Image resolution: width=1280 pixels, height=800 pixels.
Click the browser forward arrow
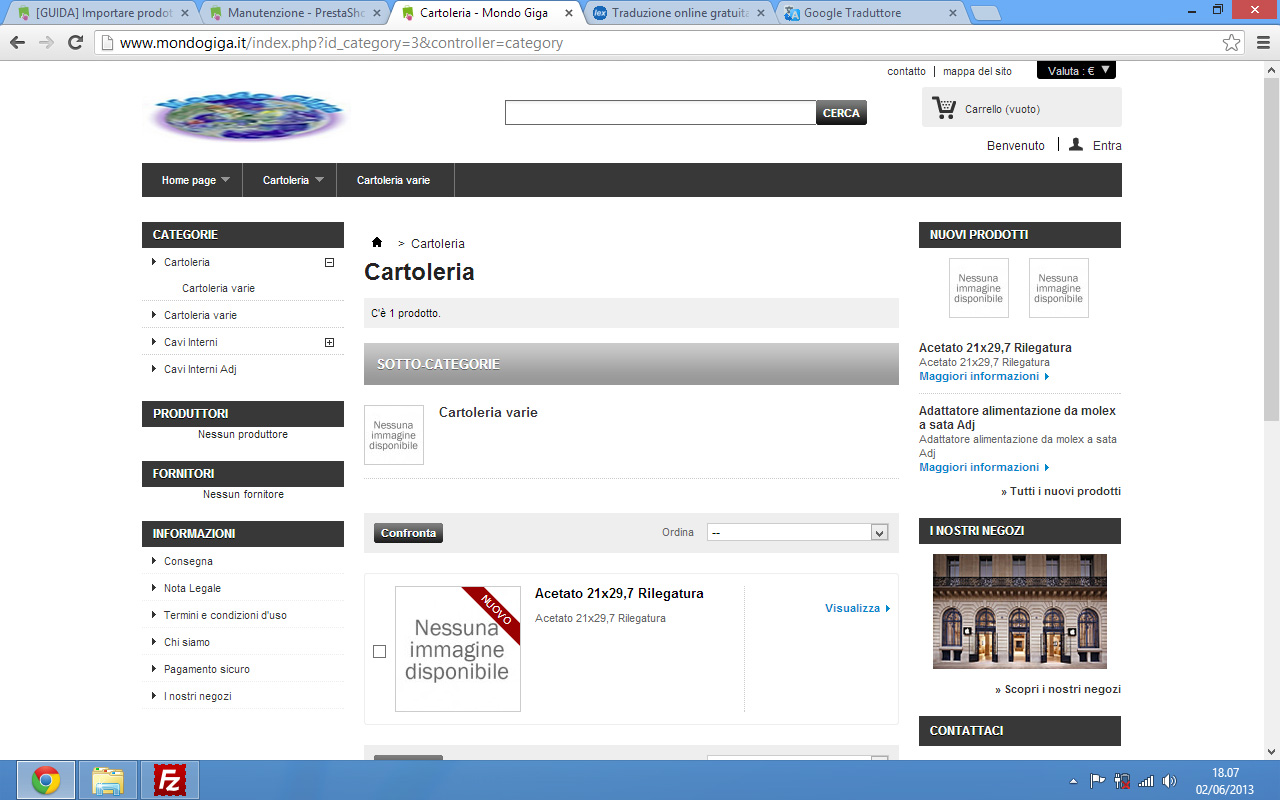[x=46, y=43]
